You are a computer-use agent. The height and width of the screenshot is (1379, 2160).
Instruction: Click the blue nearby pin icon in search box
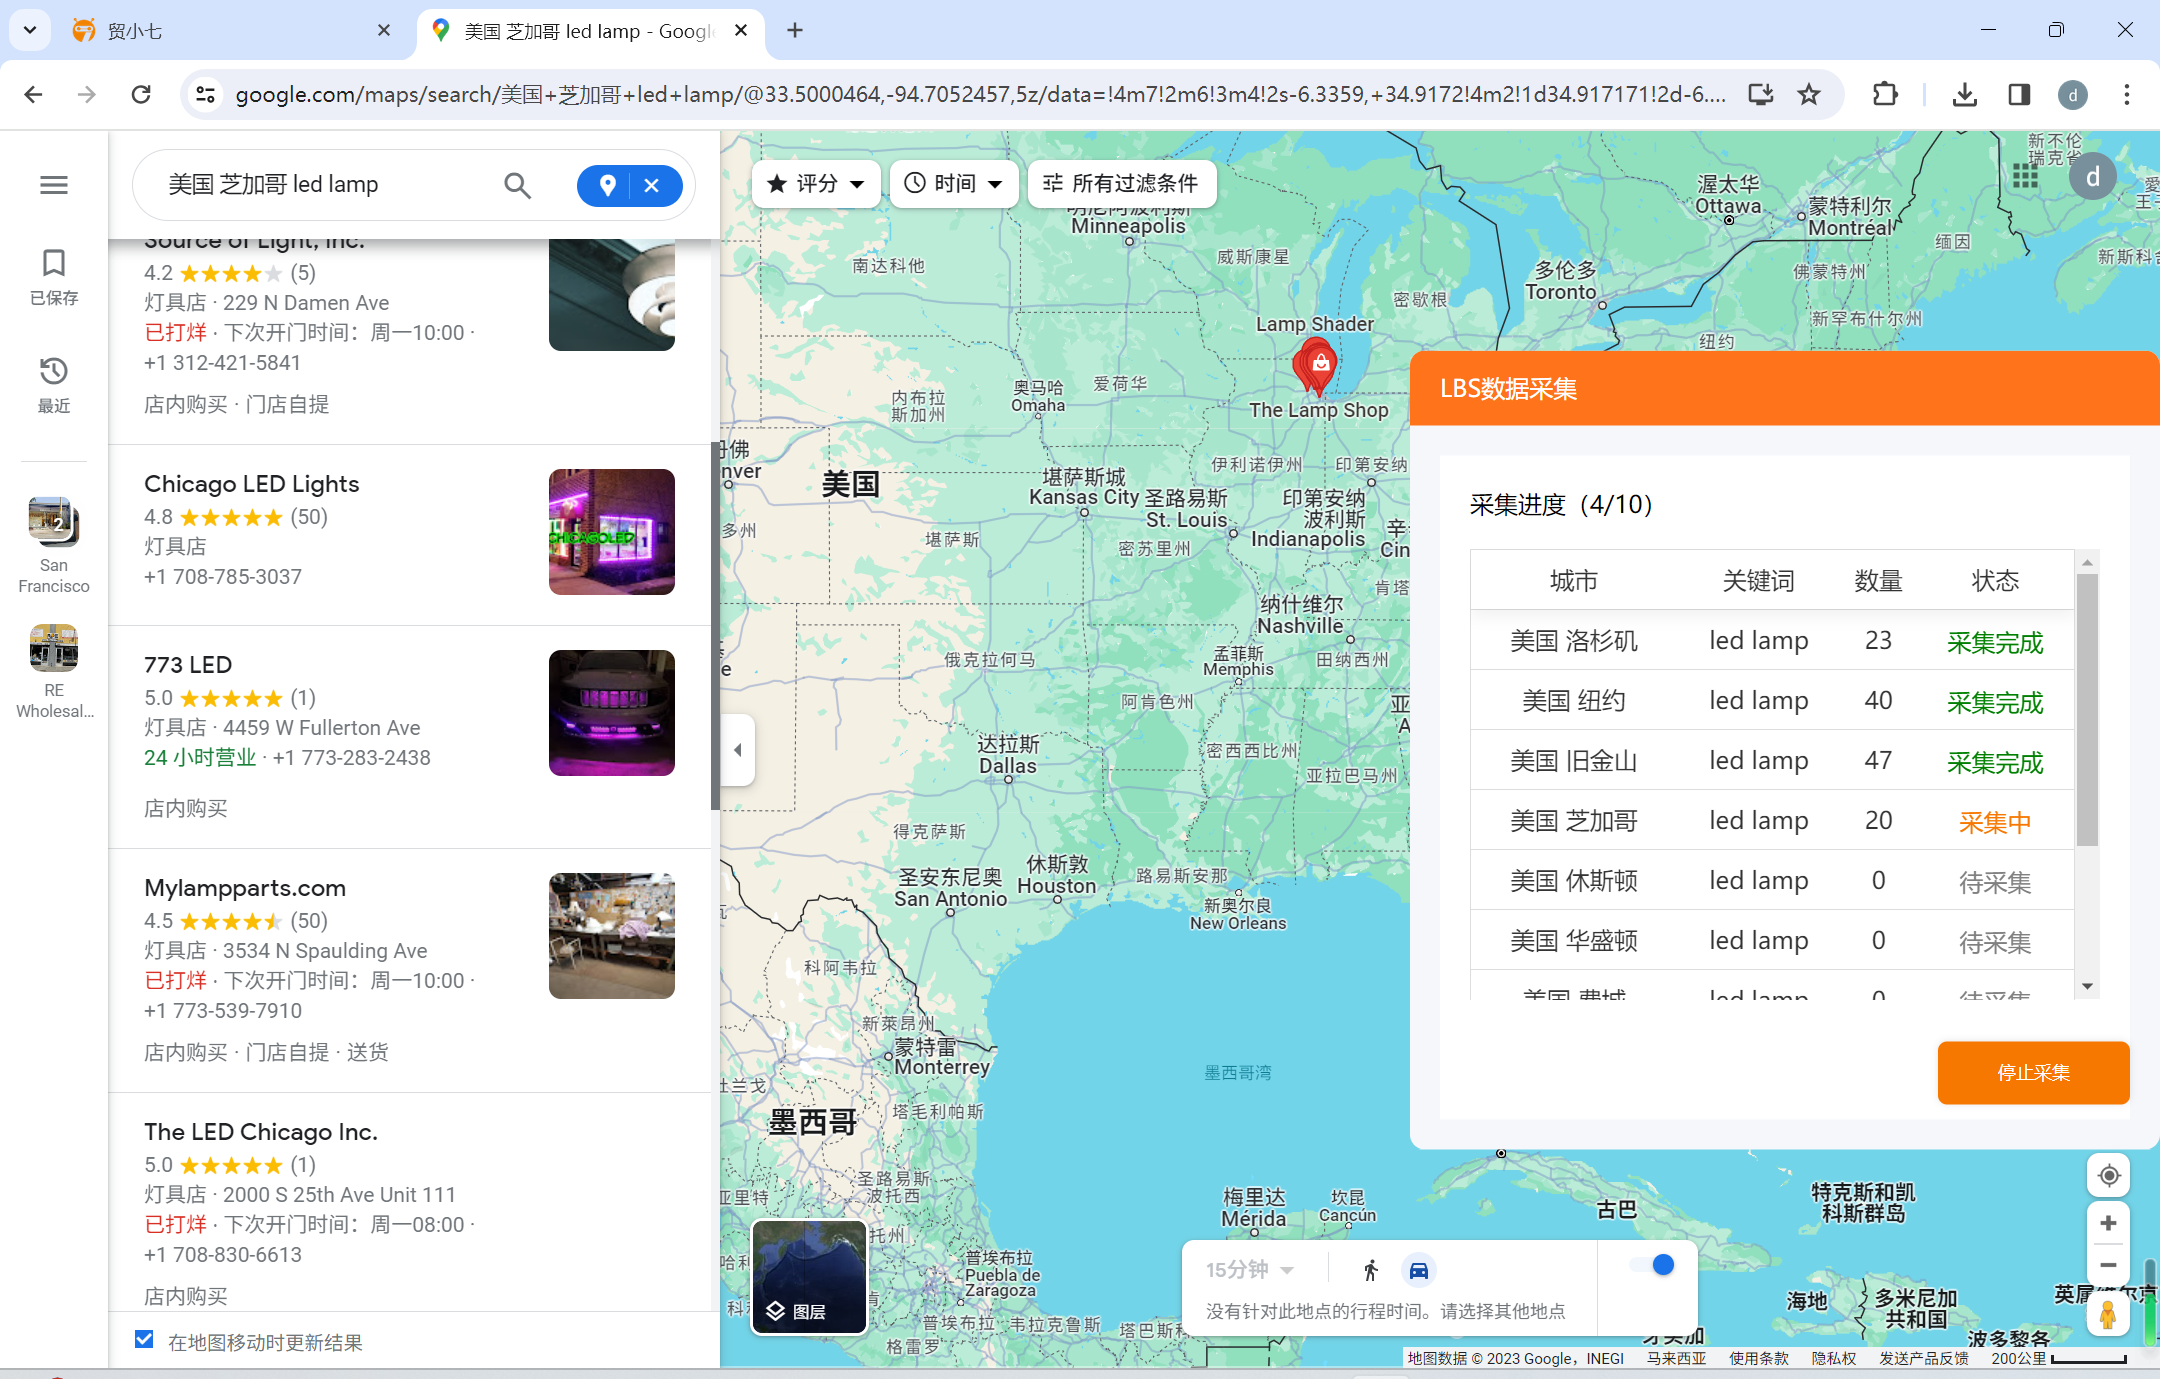point(607,185)
